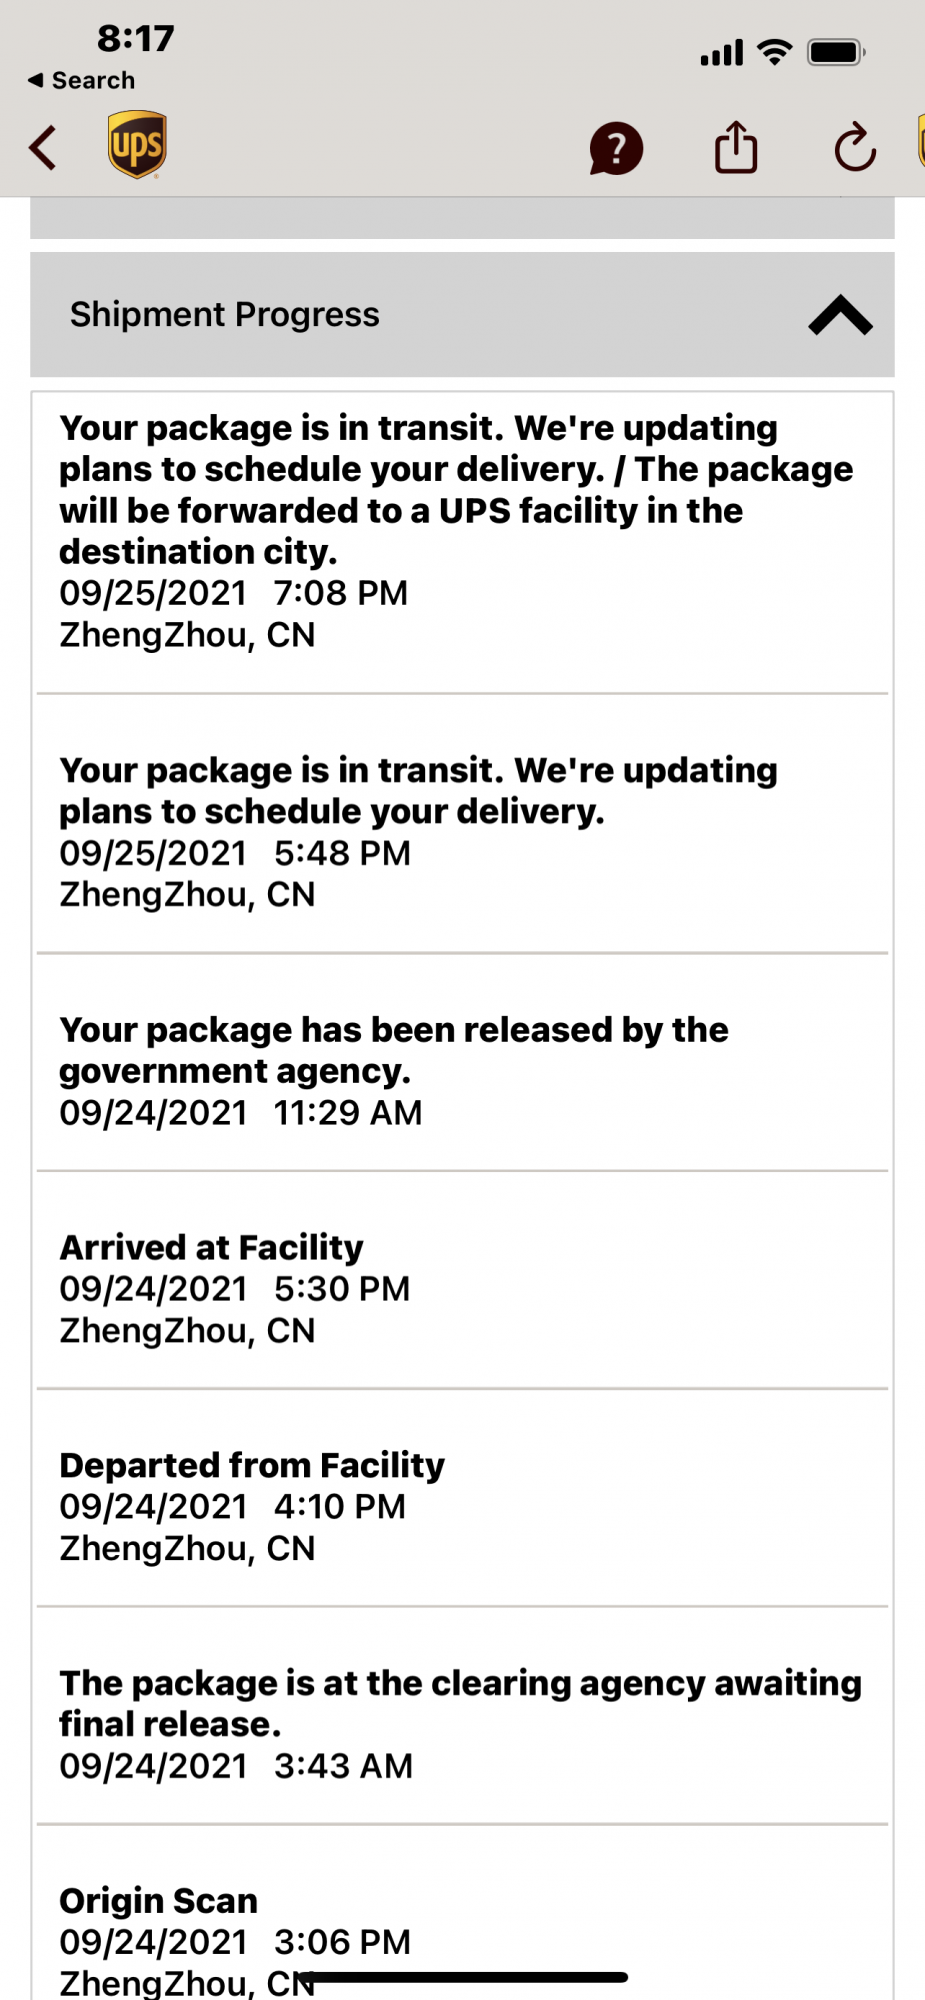
Task: Open the help chat question mark icon
Action: (x=616, y=149)
